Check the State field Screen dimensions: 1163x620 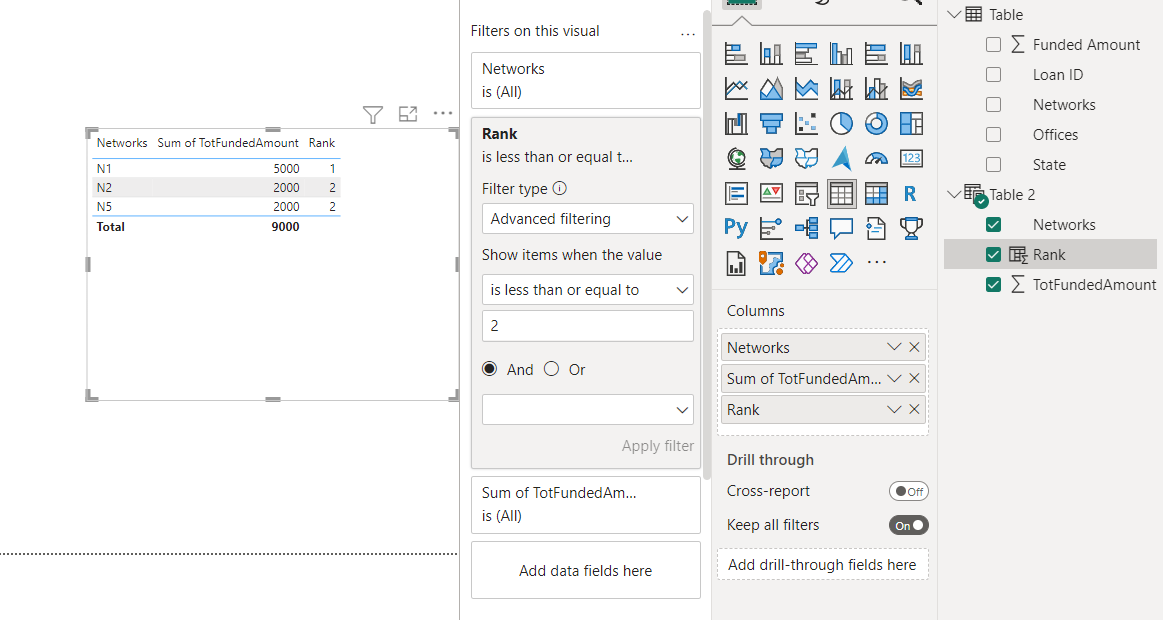coord(994,165)
